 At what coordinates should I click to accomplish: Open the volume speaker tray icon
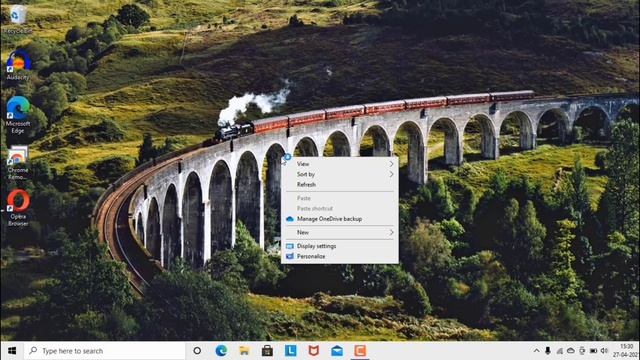[x=604, y=351]
